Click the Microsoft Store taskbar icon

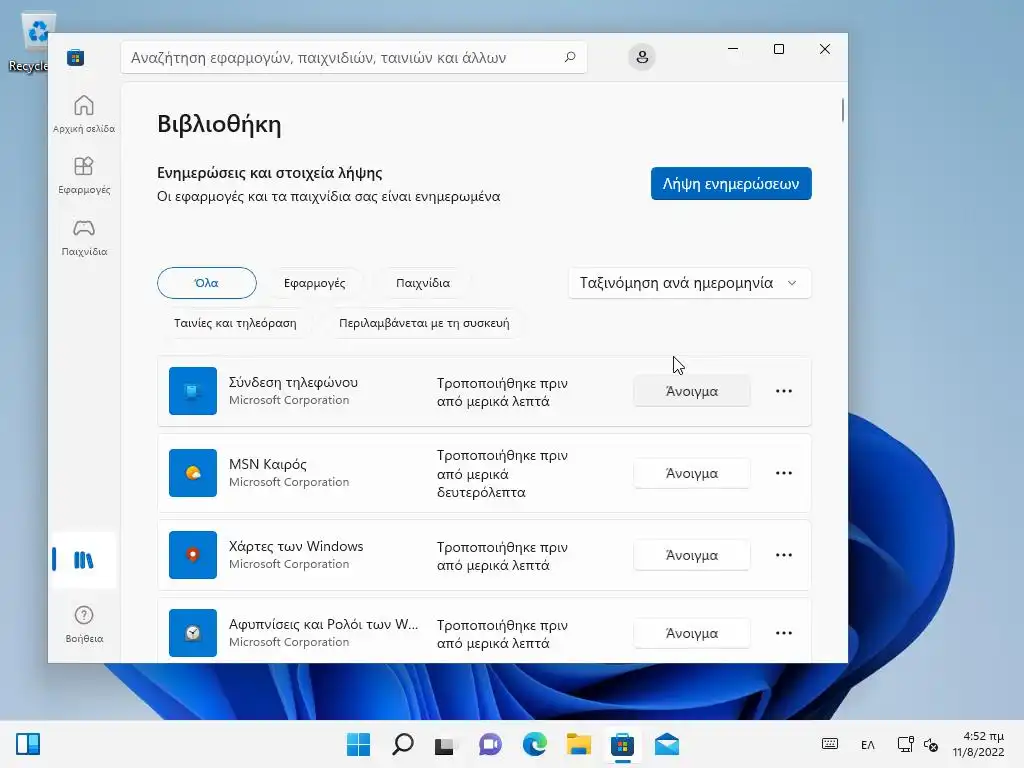622,744
